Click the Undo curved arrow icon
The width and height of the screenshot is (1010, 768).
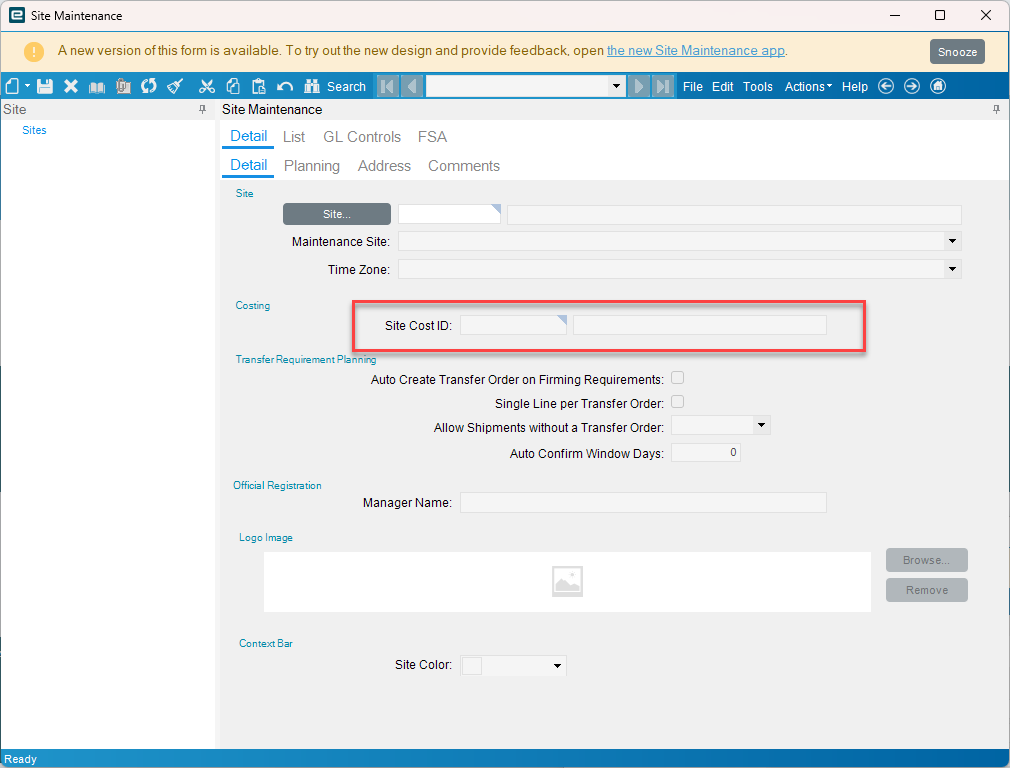coord(285,86)
